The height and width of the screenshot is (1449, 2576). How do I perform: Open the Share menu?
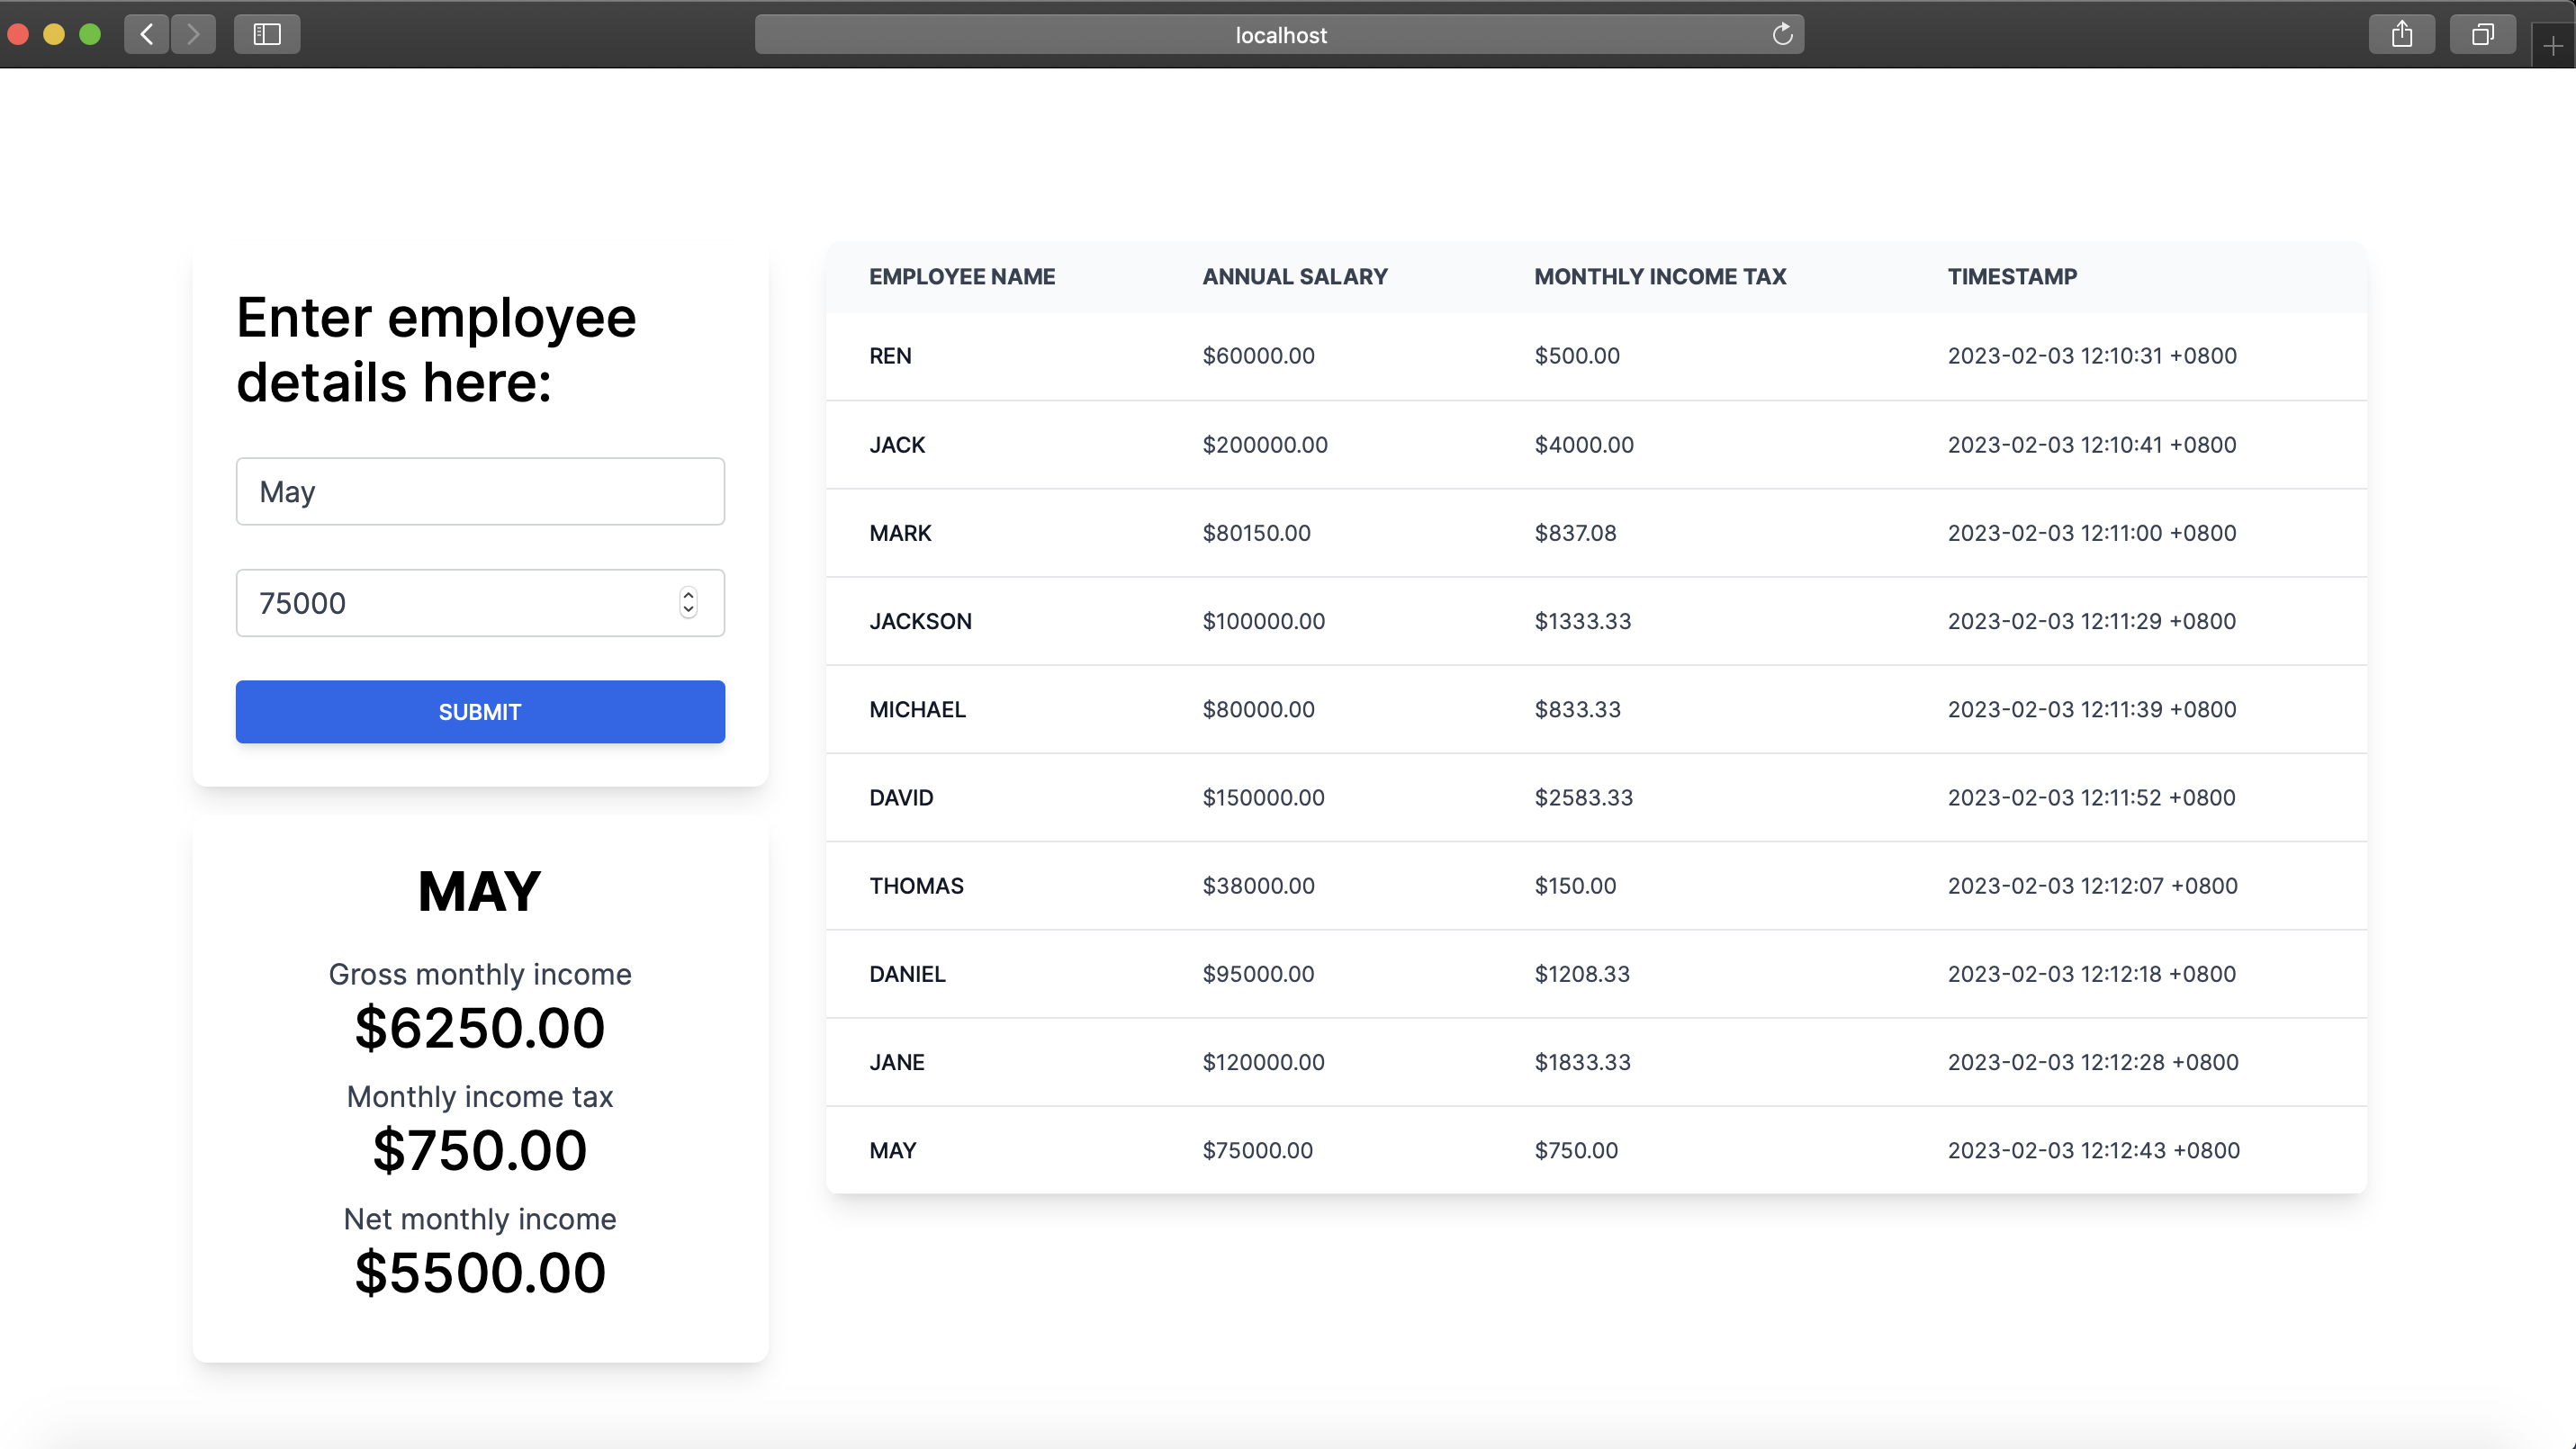click(2403, 34)
